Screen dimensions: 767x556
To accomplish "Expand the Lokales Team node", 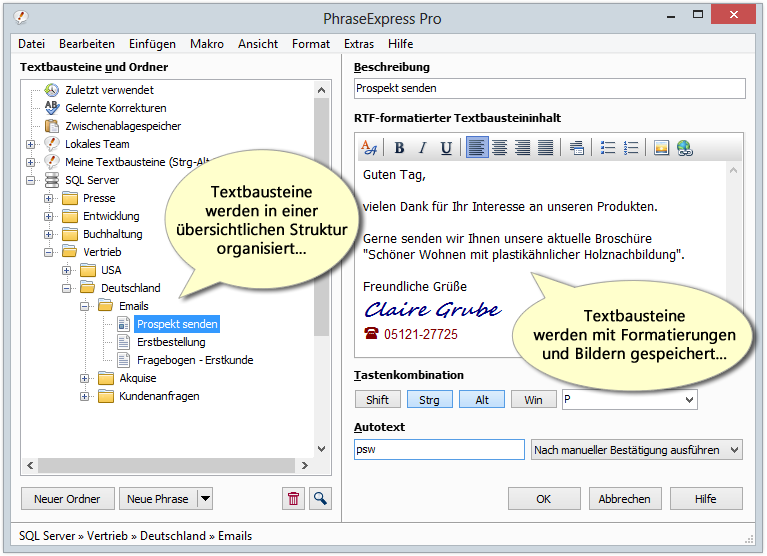I will (x=30, y=144).
